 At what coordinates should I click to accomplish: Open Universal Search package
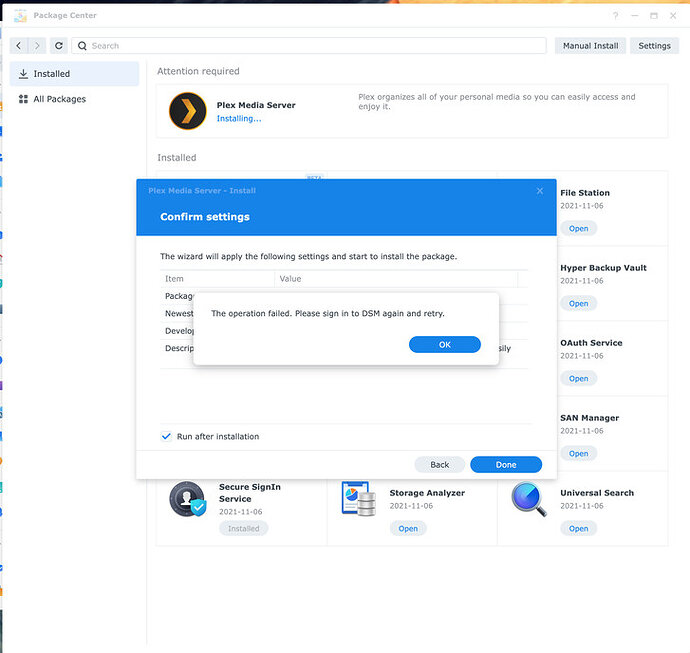[x=578, y=529]
